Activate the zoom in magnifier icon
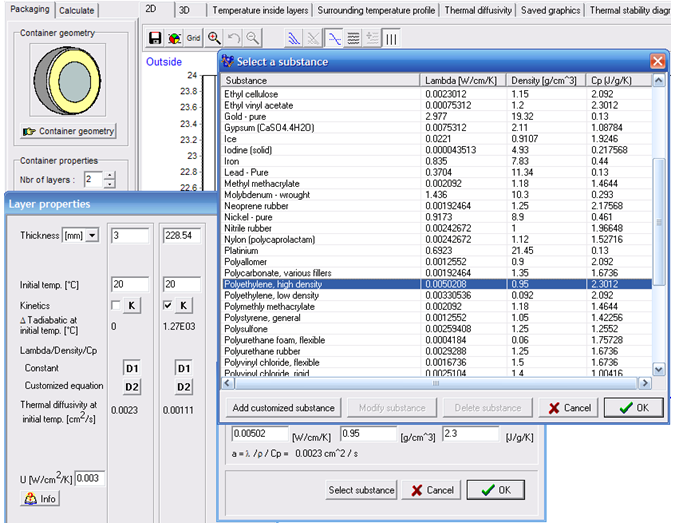 tap(214, 39)
